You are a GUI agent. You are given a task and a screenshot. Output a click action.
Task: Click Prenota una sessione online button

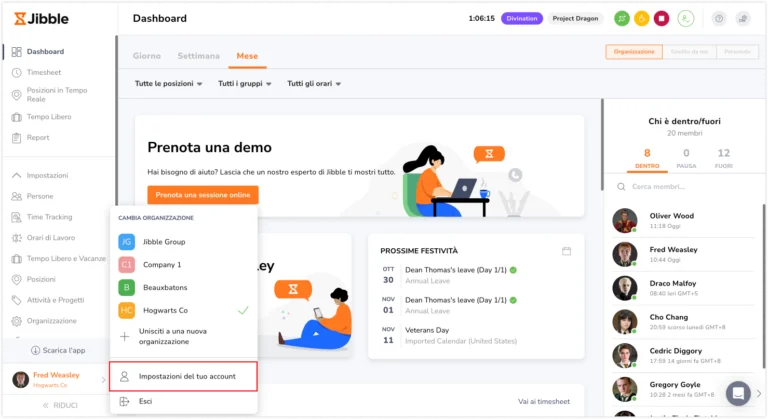coord(203,195)
